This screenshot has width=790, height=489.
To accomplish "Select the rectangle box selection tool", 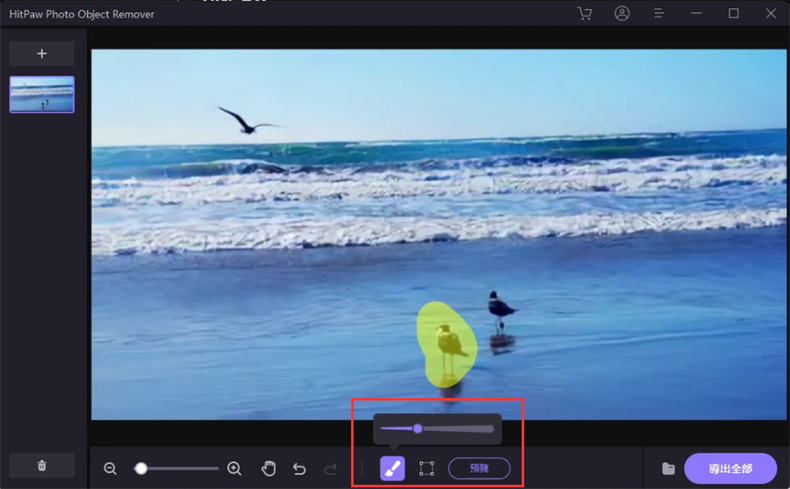I will 427,468.
